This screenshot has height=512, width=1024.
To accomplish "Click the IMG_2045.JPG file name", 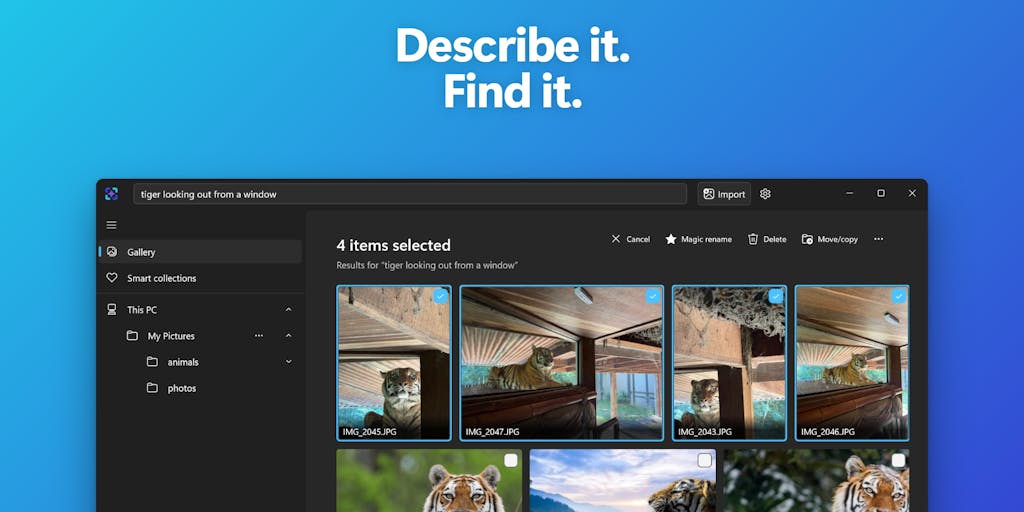I will pyautogui.click(x=369, y=432).
